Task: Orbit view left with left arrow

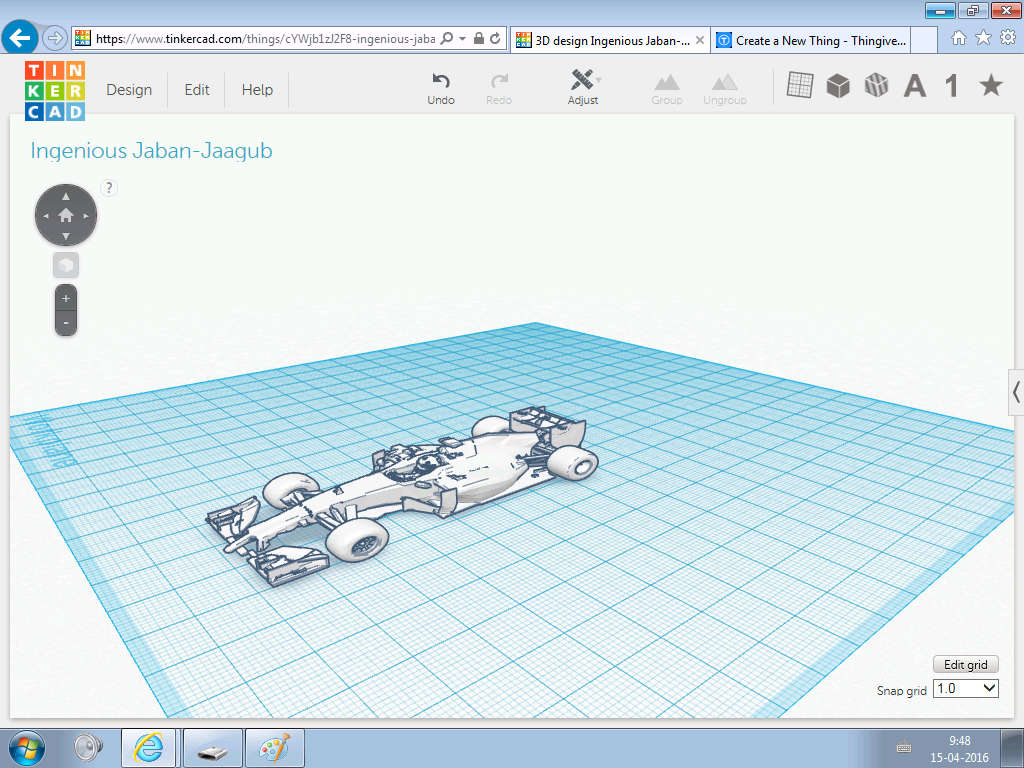Action: (46, 216)
